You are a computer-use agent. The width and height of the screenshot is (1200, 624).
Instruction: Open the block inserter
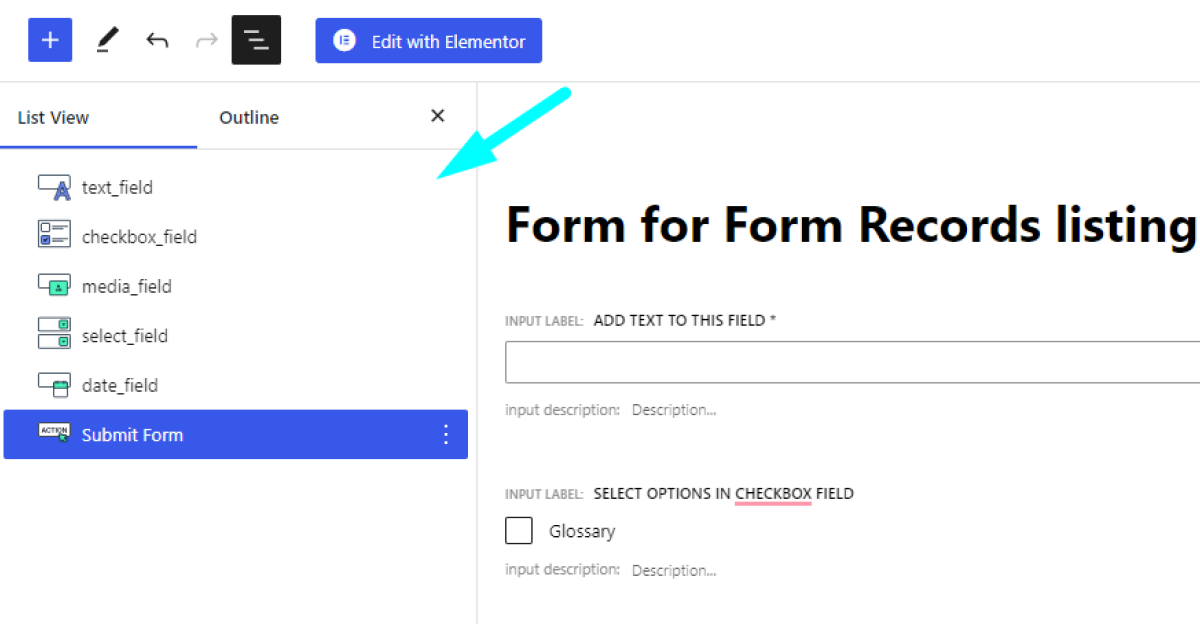[x=50, y=40]
